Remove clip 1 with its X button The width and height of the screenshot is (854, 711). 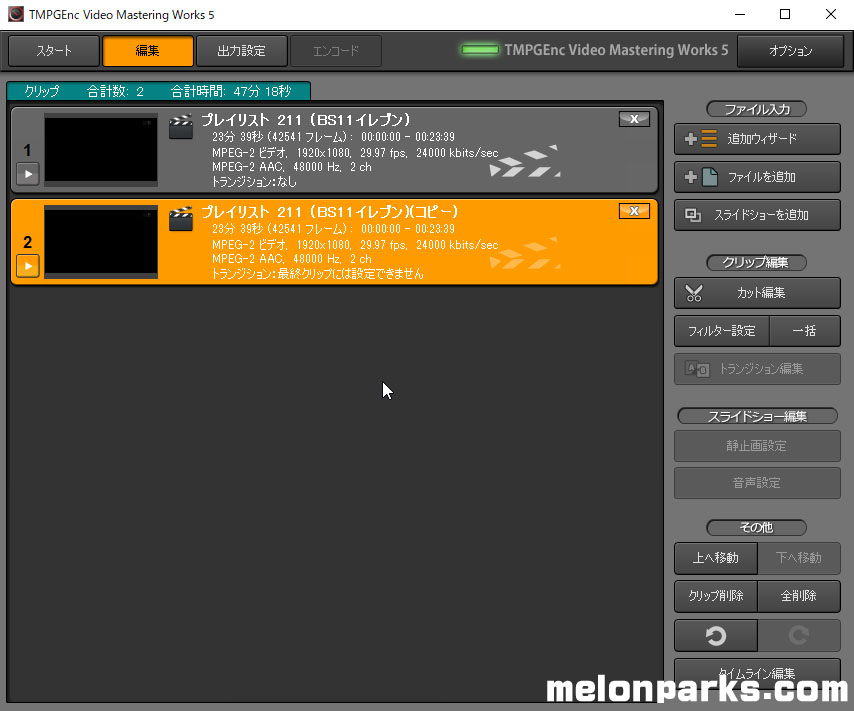point(634,119)
